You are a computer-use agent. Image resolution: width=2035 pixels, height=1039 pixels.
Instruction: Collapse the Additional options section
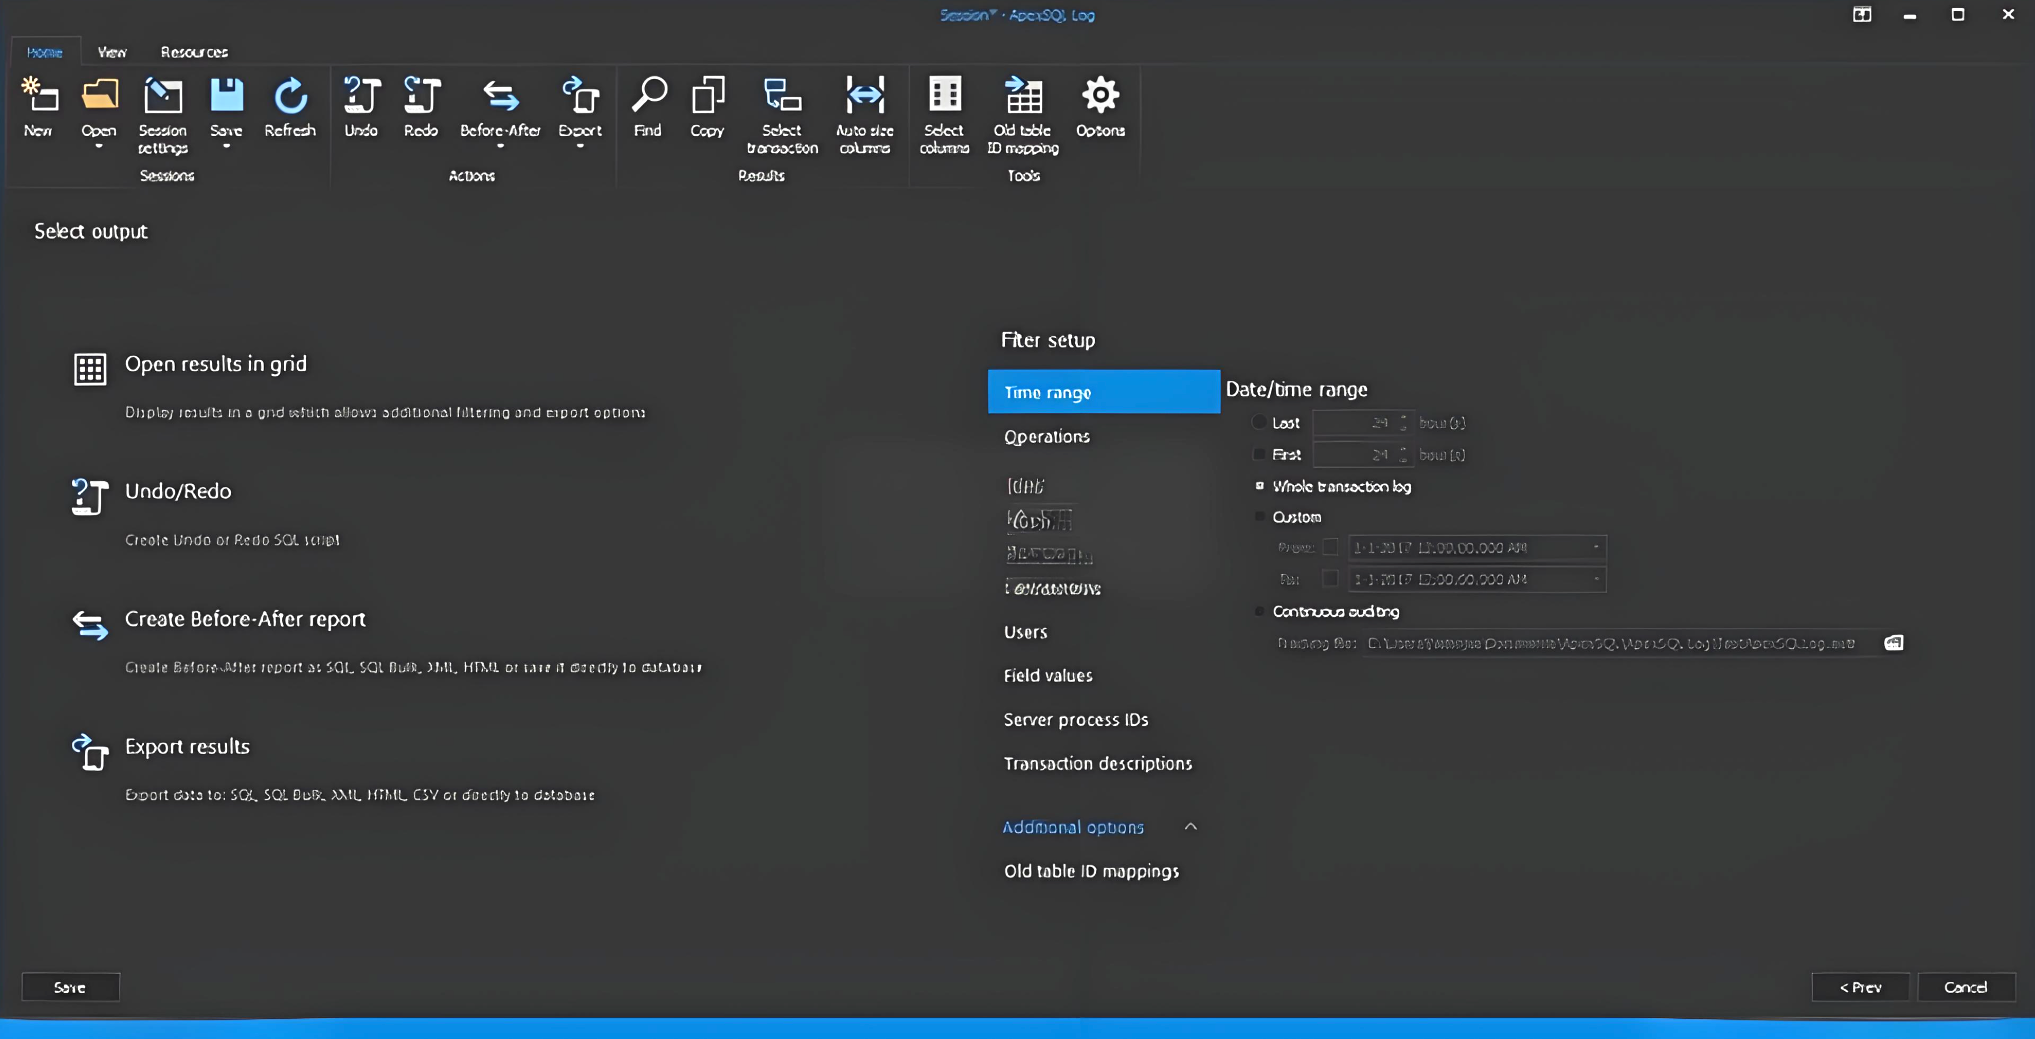[1191, 827]
